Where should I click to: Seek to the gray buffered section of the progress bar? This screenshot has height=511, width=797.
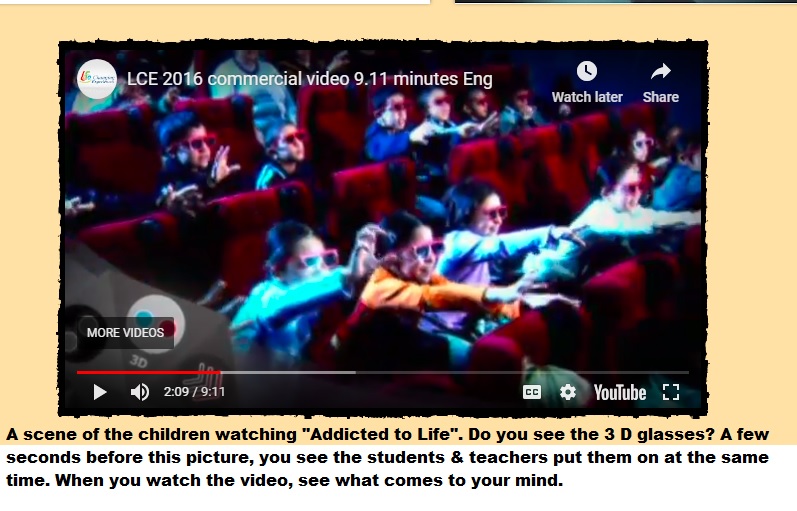(x=288, y=372)
